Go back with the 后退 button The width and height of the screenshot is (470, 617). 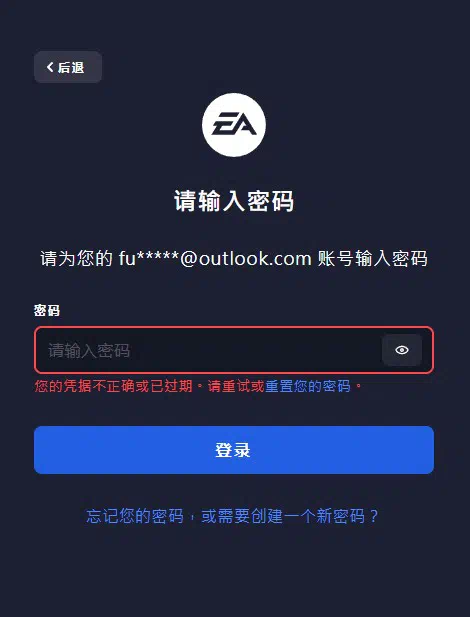pos(68,67)
